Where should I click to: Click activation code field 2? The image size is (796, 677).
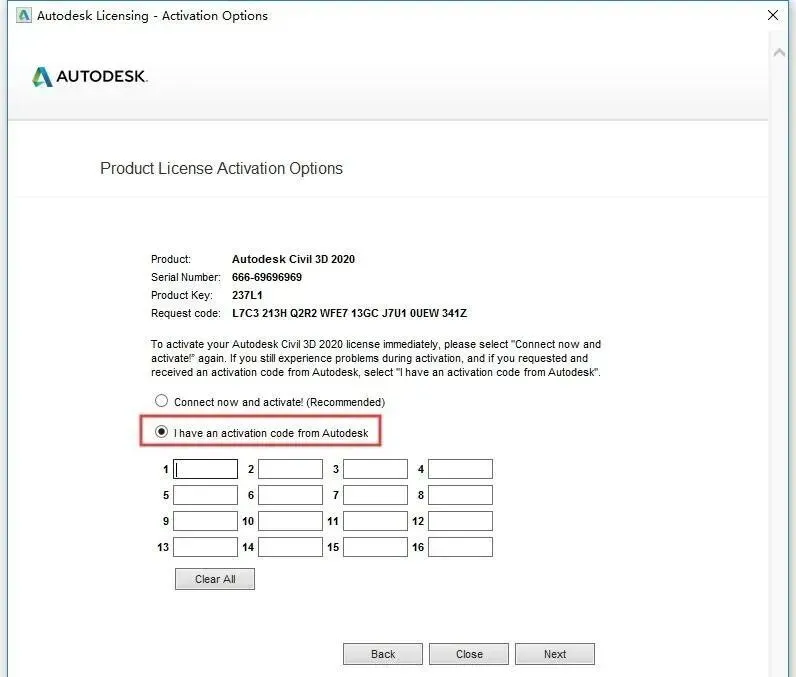tap(290, 469)
